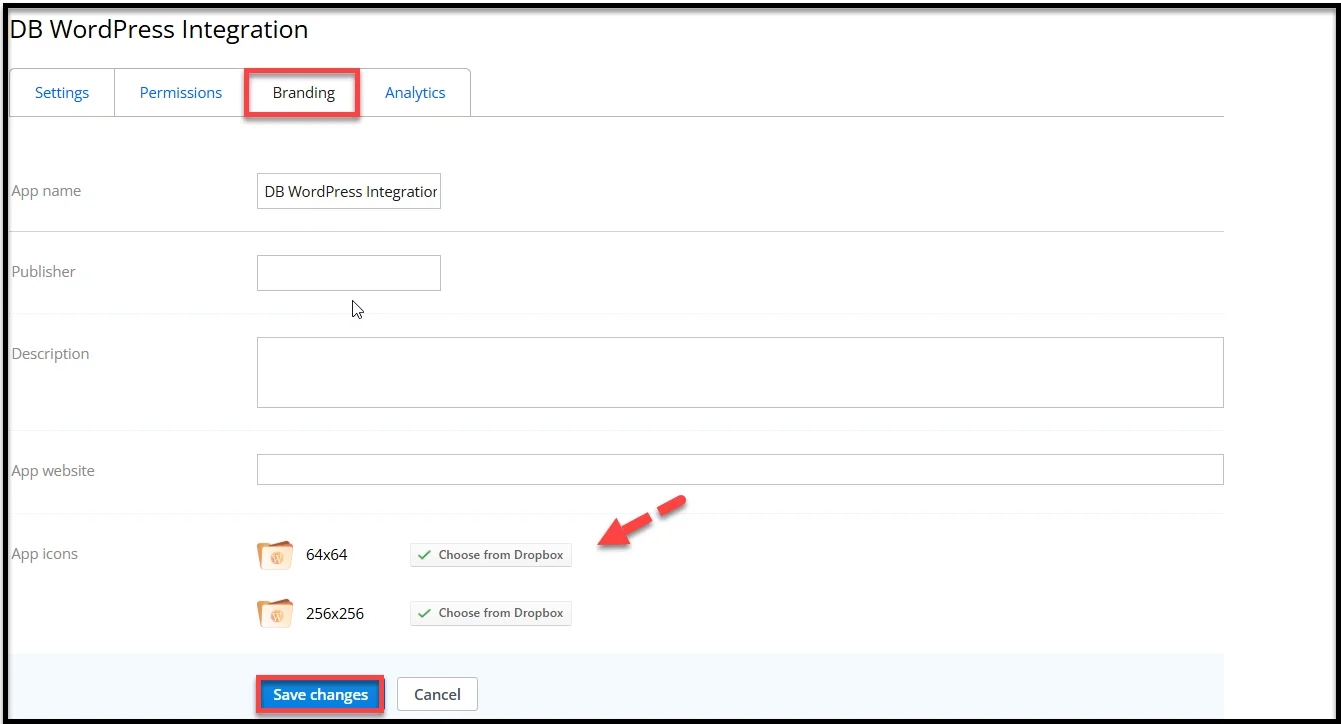Click the 256x256 app icon thumbnail

(x=275, y=613)
